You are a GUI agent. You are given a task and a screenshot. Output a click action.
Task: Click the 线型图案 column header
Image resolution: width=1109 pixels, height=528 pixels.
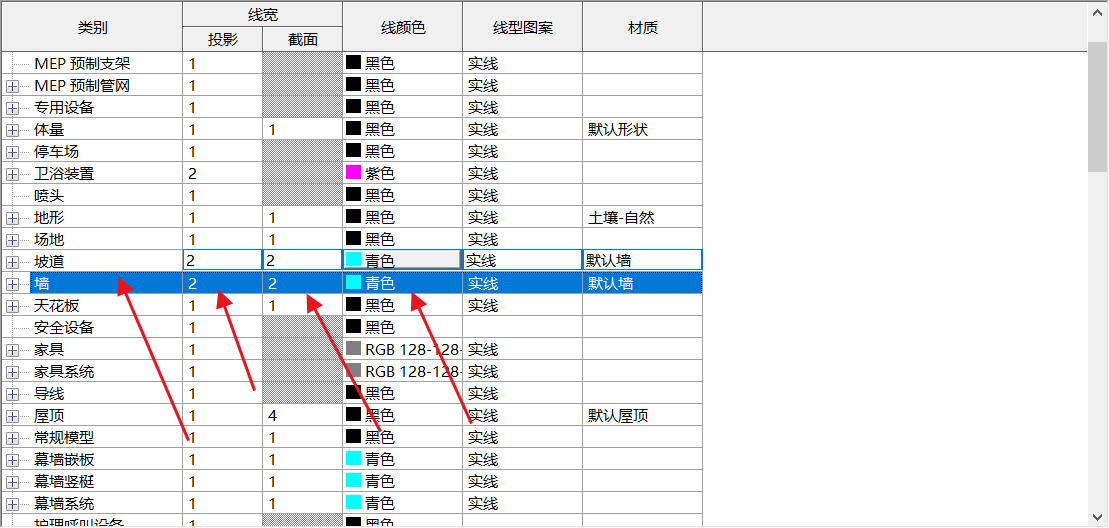[x=522, y=27]
